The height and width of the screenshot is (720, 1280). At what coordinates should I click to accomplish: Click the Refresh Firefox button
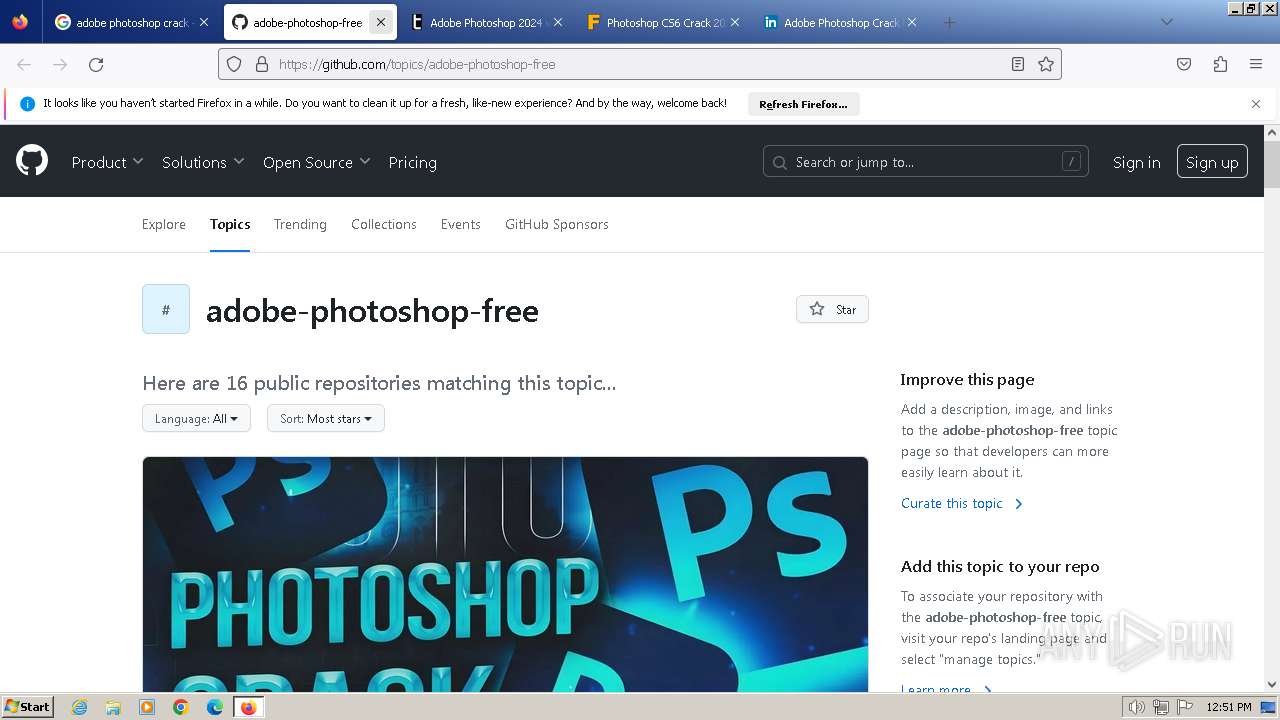803,104
